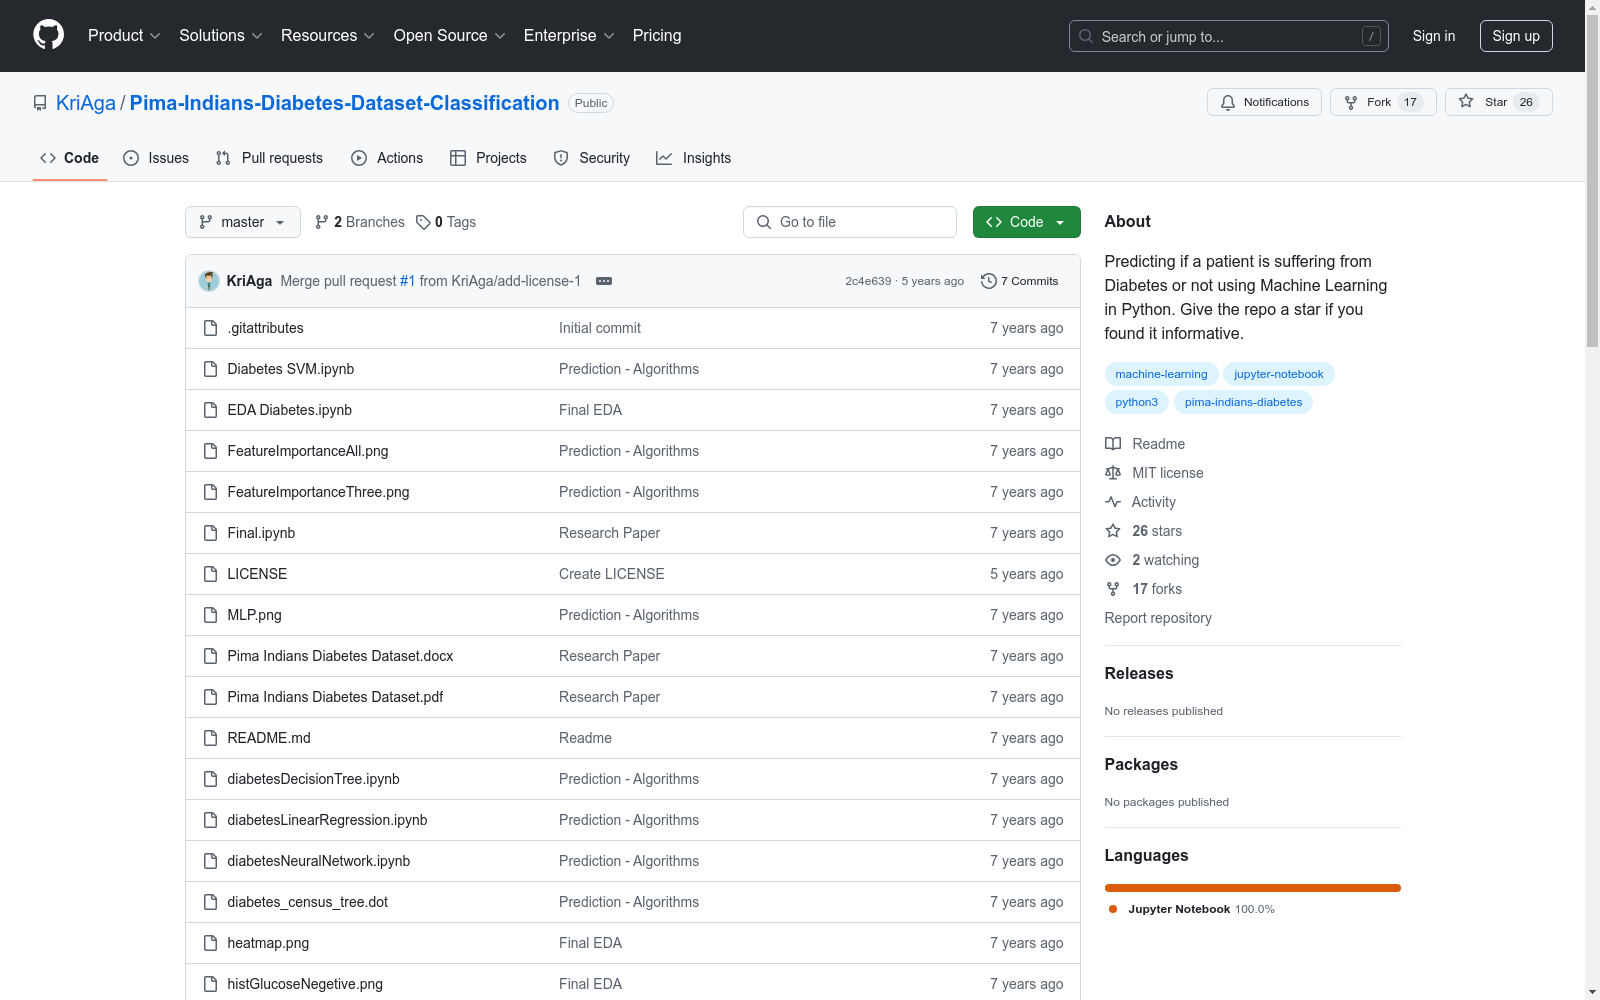The width and height of the screenshot is (1600, 1000).
Task: Click the file icon beside MLP.png
Action: click(210, 615)
